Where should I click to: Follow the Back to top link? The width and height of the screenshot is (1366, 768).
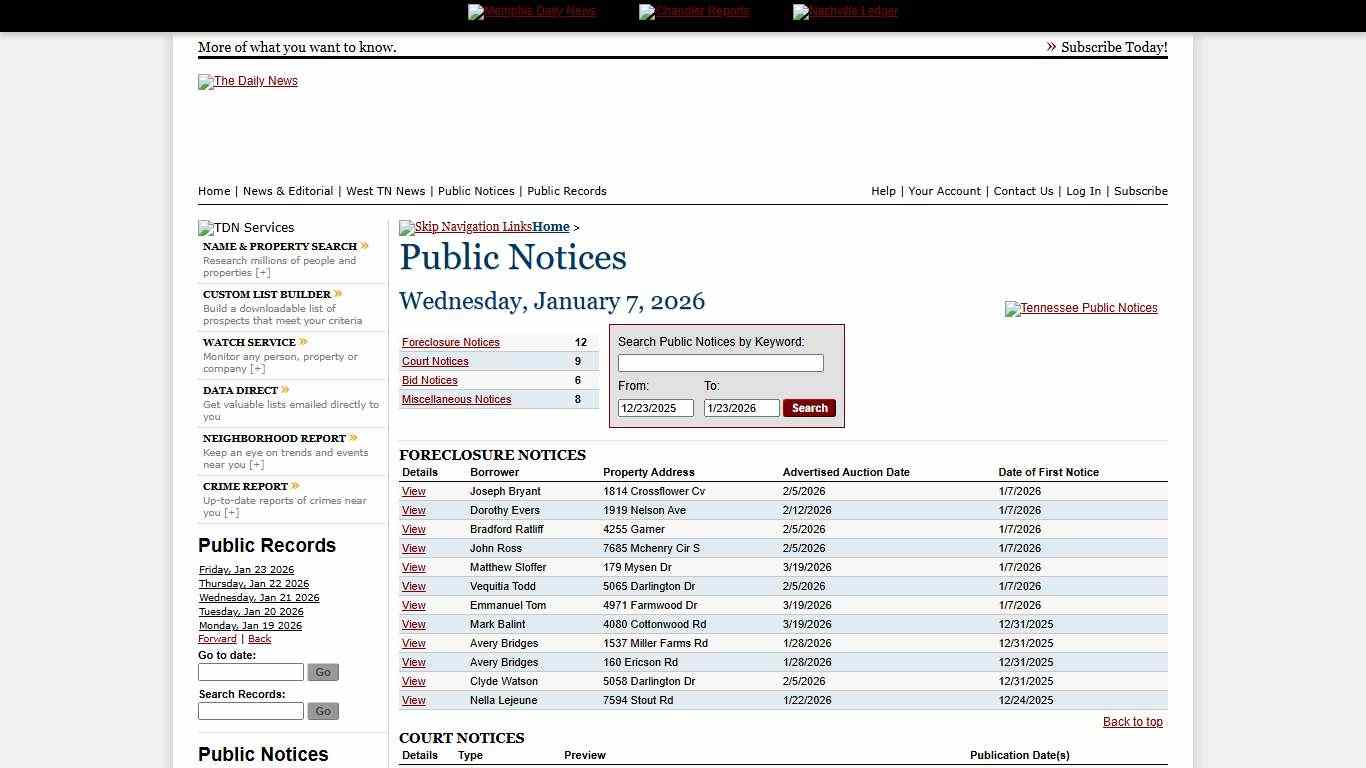click(1132, 721)
